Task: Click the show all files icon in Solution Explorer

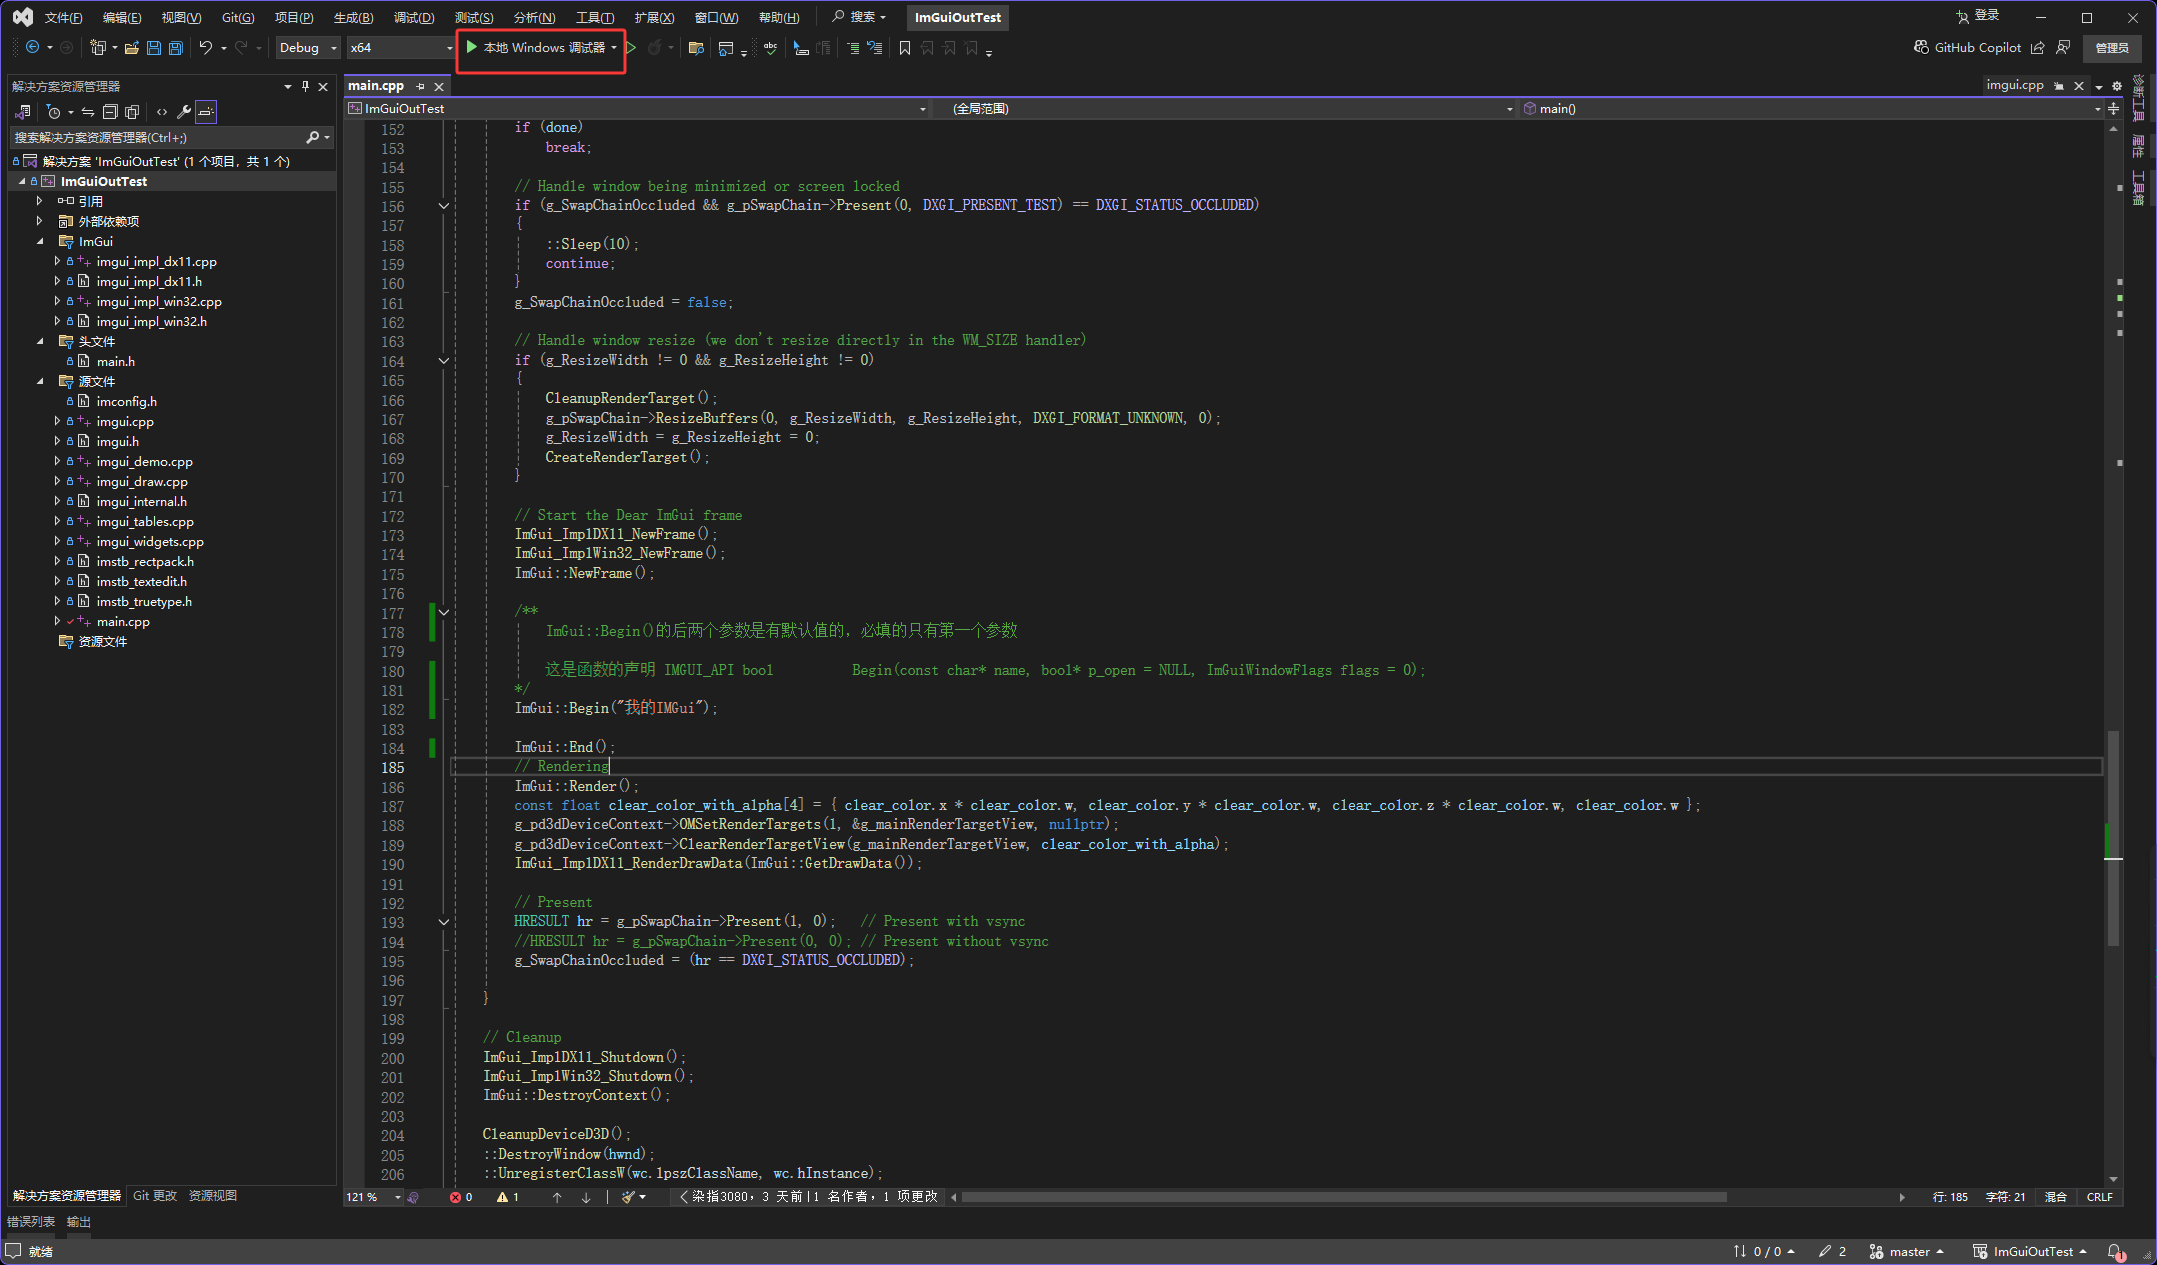Action: click(x=132, y=112)
